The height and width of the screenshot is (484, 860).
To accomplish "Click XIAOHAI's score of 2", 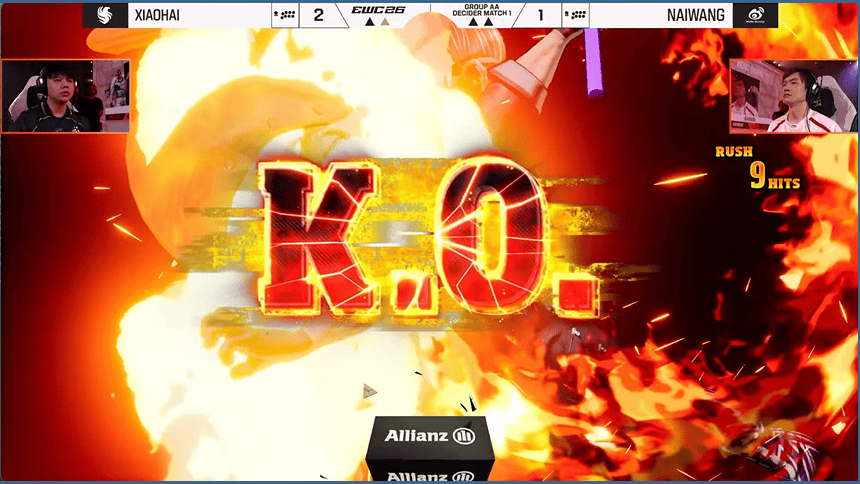I will tap(318, 15).
